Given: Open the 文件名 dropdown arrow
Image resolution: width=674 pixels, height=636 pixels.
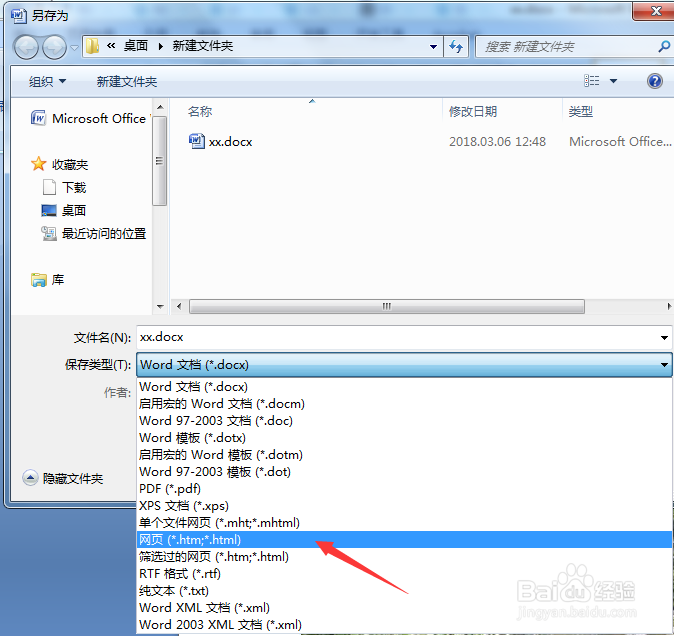Looking at the screenshot, I should [664, 338].
